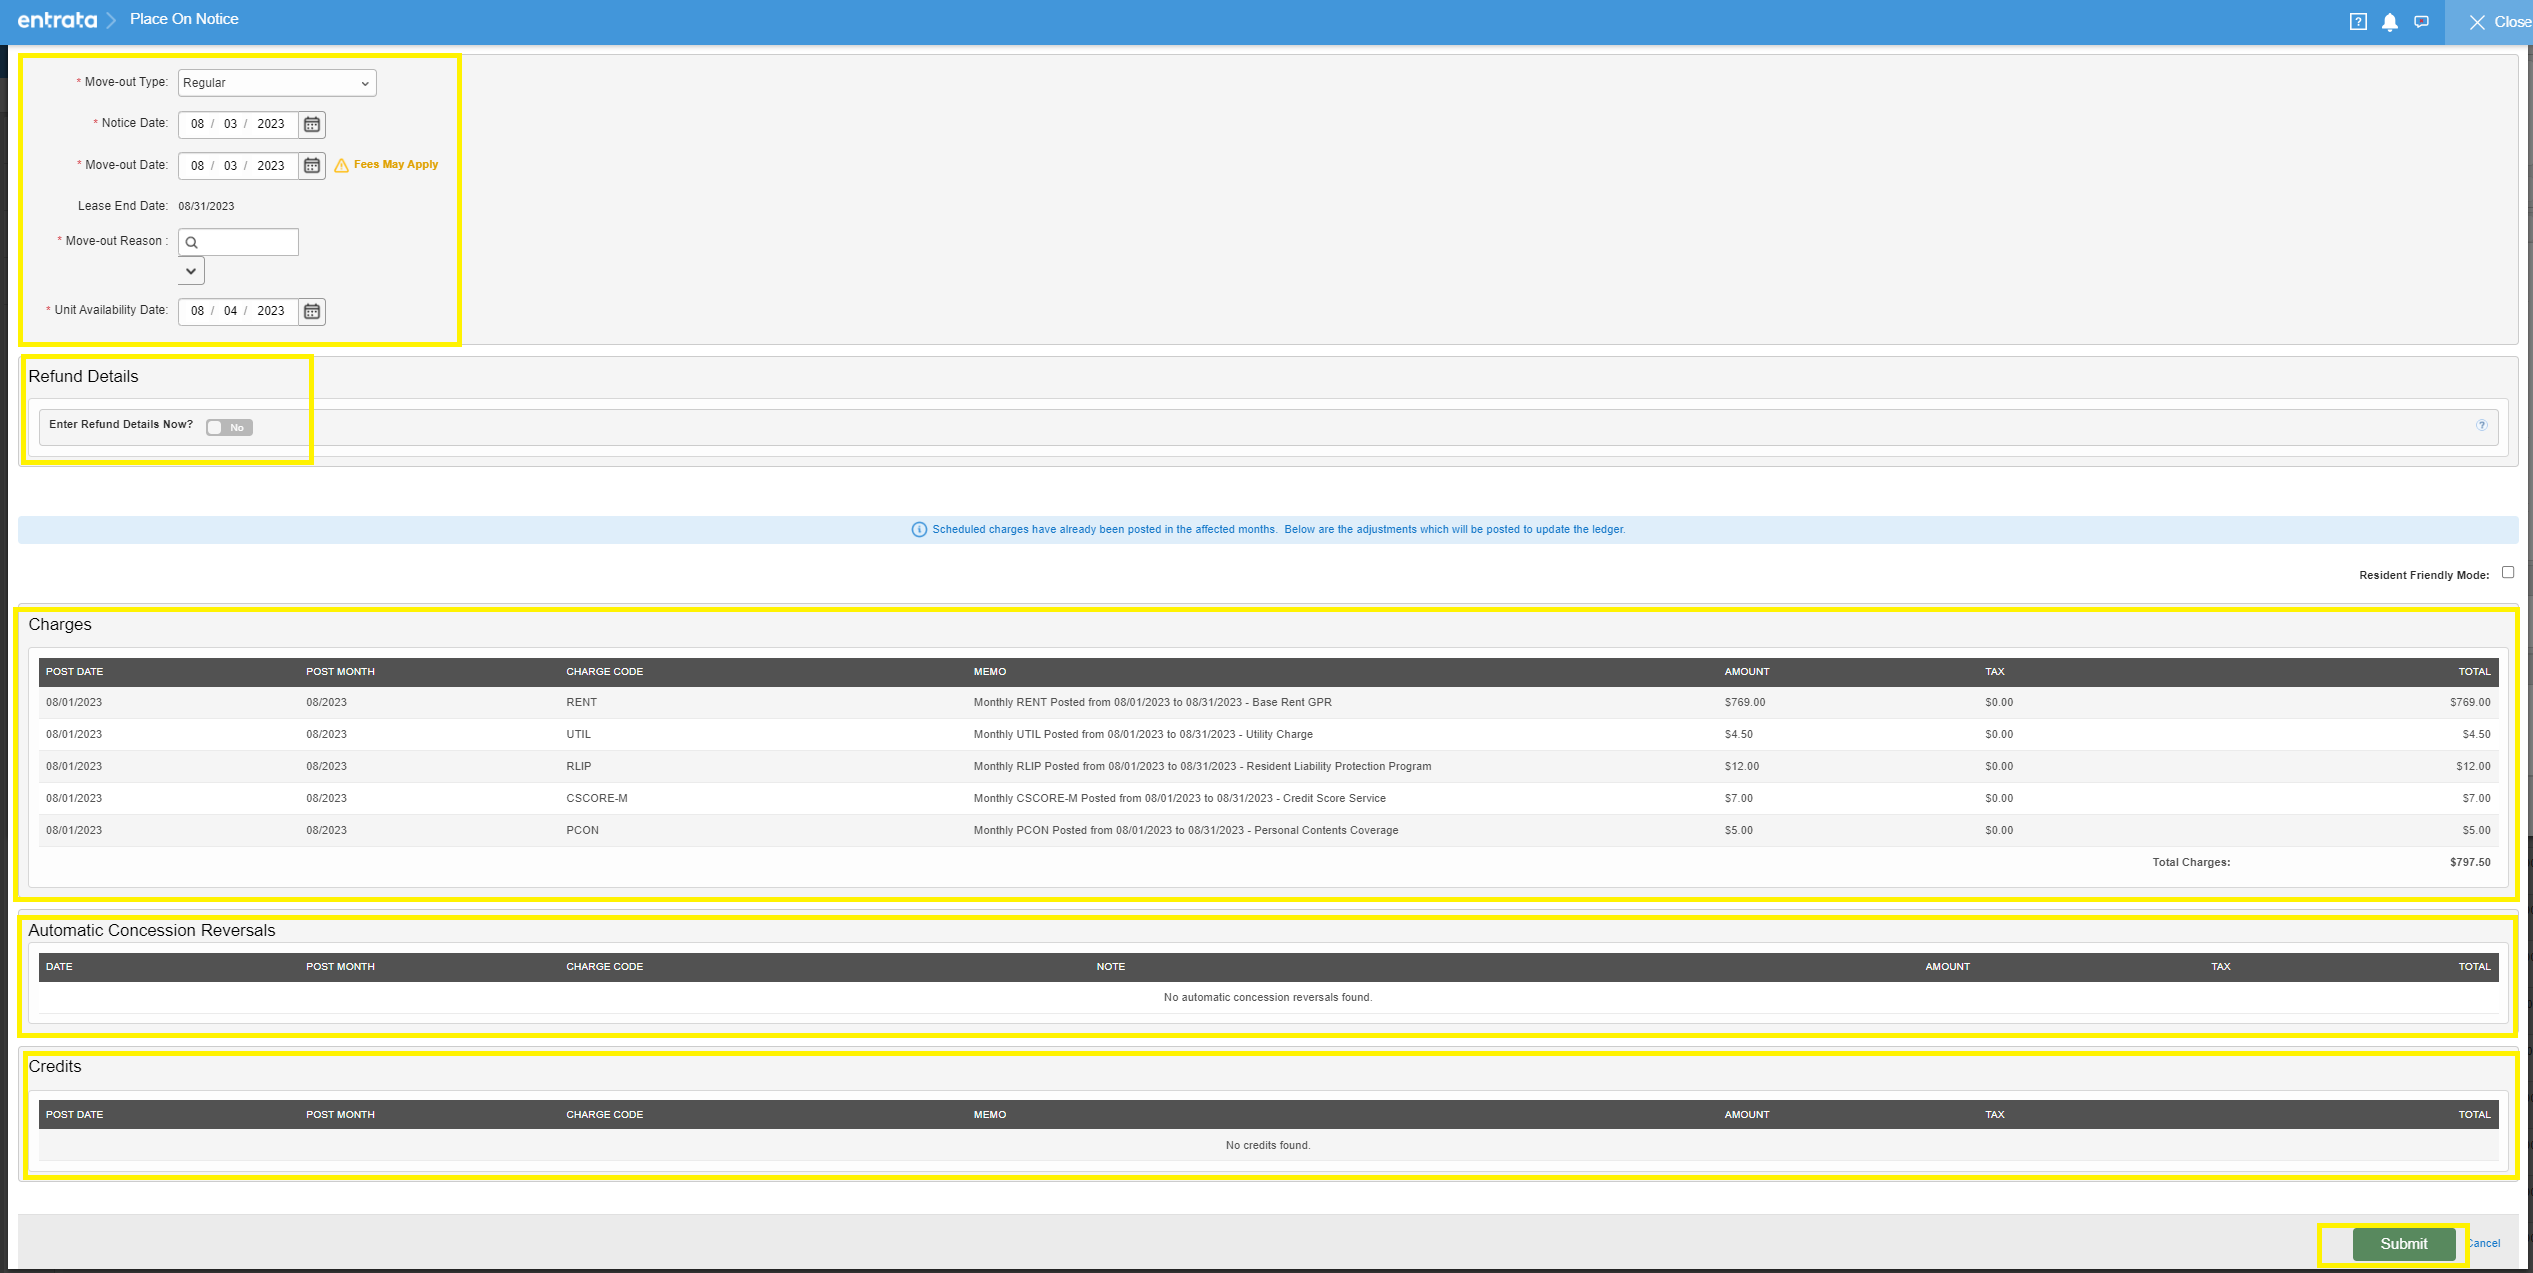Open the Move-out Date calendar picker
This screenshot has width=2533, height=1273.
click(x=312, y=166)
